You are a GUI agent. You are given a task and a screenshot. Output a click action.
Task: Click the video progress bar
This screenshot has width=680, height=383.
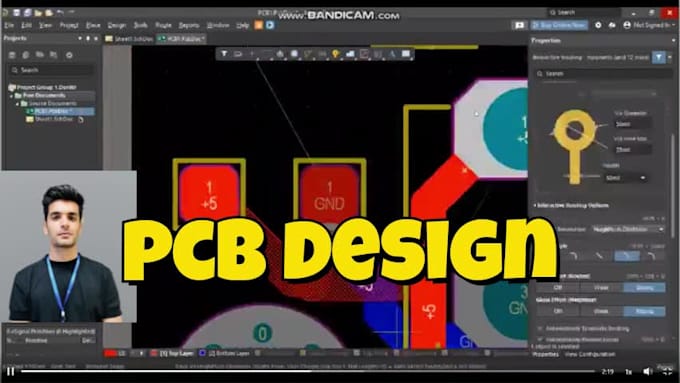pyautogui.click(x=308, y=371)
